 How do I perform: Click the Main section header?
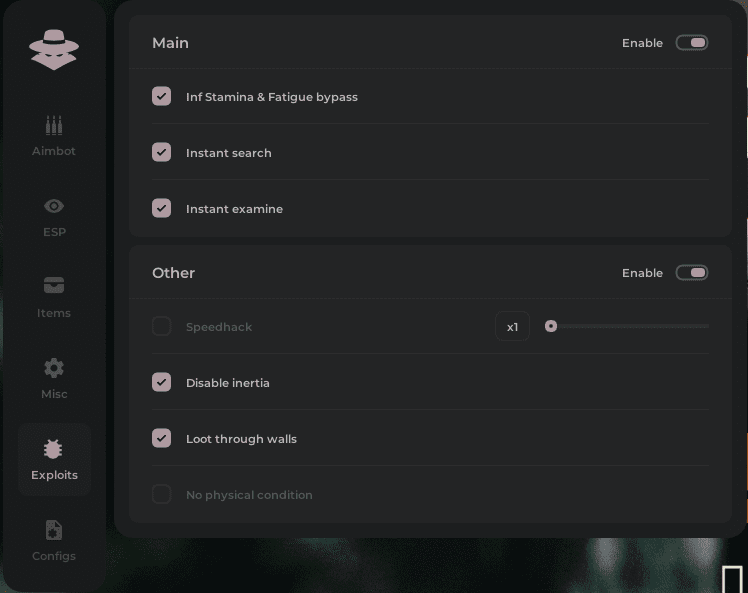[170, 43]
